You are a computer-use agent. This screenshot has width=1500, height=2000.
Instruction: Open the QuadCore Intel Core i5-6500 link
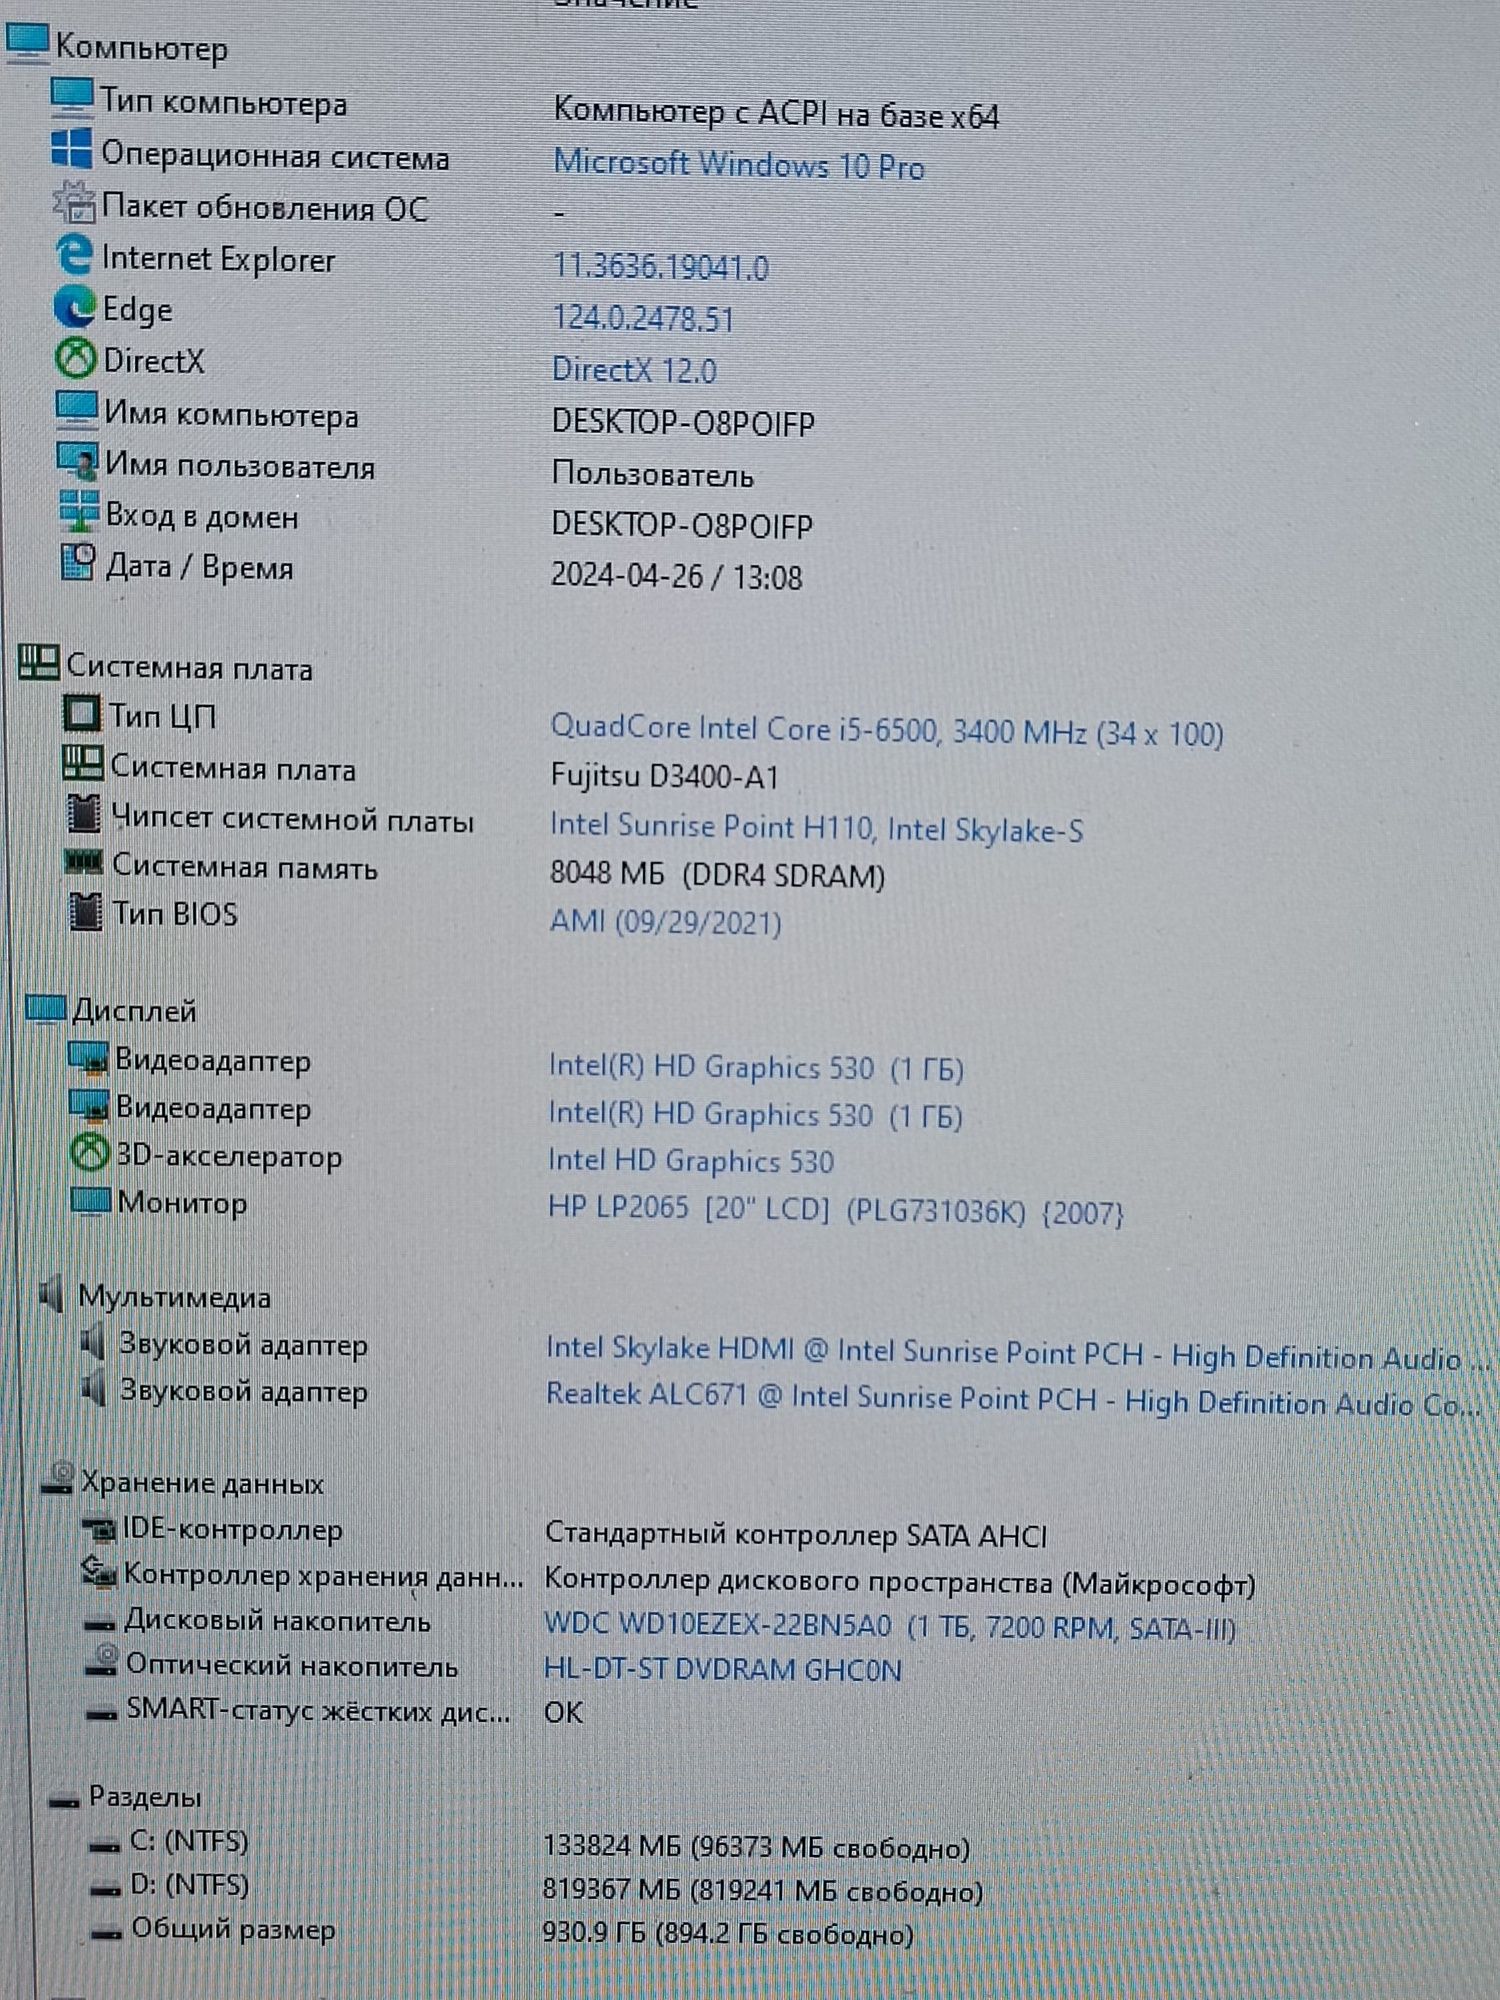887,731
